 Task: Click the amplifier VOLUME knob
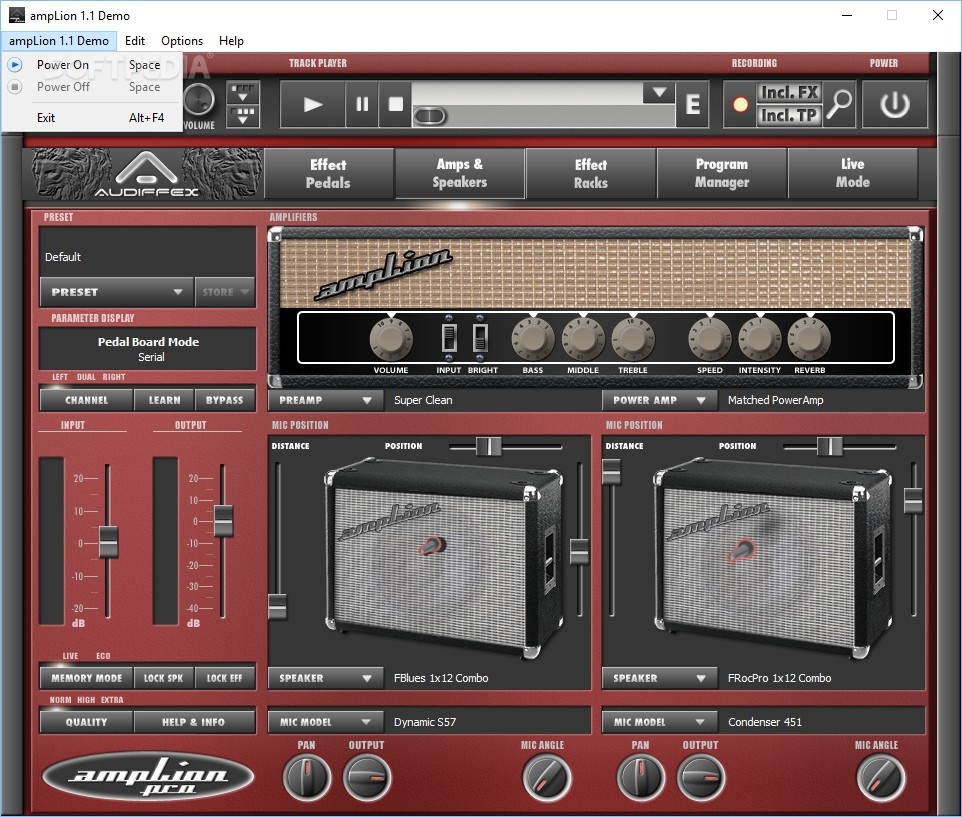[x=391, y=339]
